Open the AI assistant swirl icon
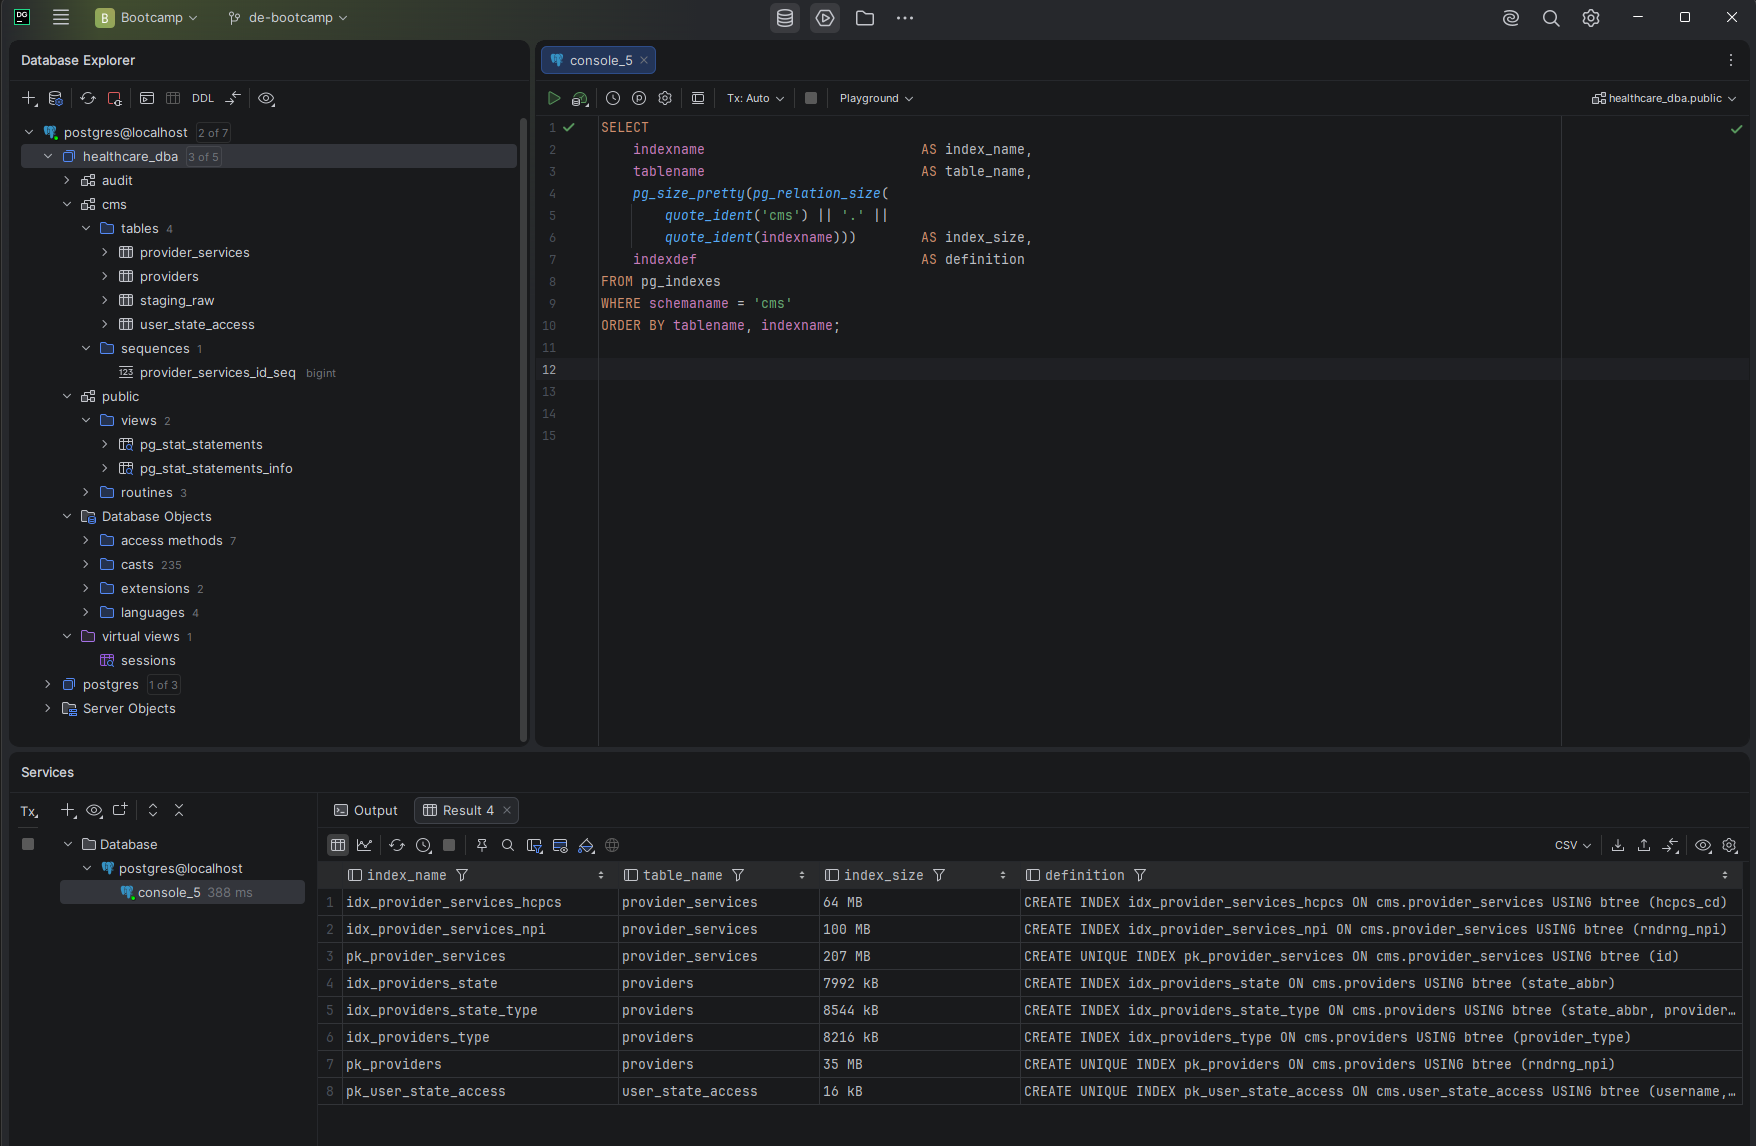 [x=1511, y=18]
